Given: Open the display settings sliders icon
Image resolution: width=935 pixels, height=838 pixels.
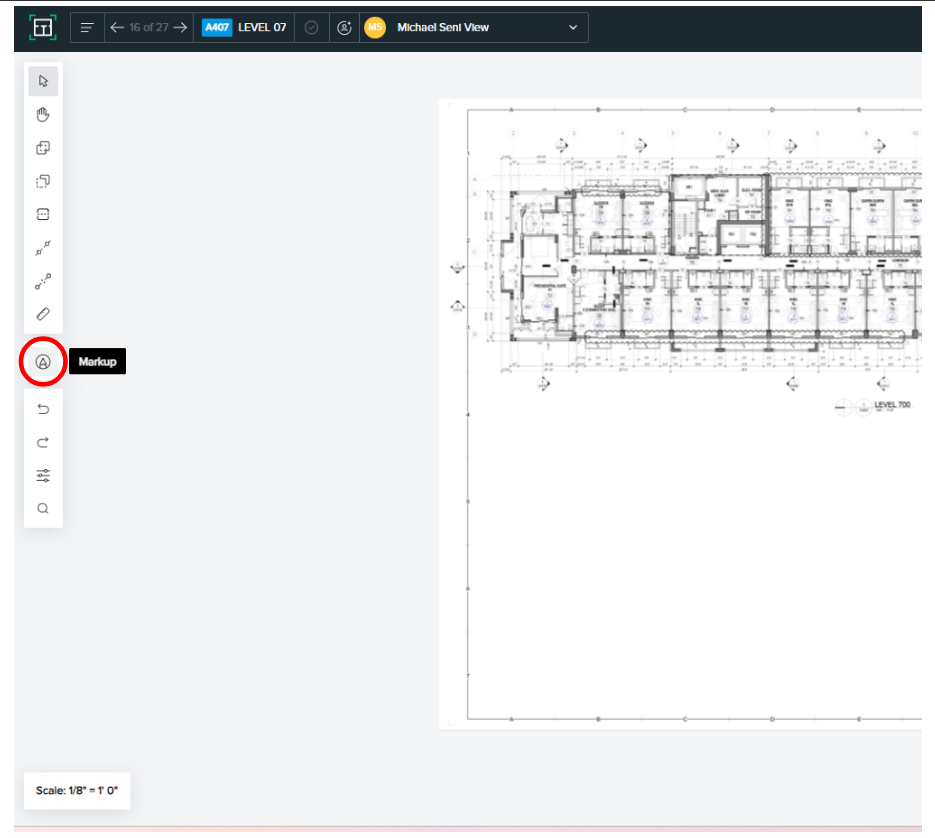Looking at the screenshot, I should (x=43, y=475).
